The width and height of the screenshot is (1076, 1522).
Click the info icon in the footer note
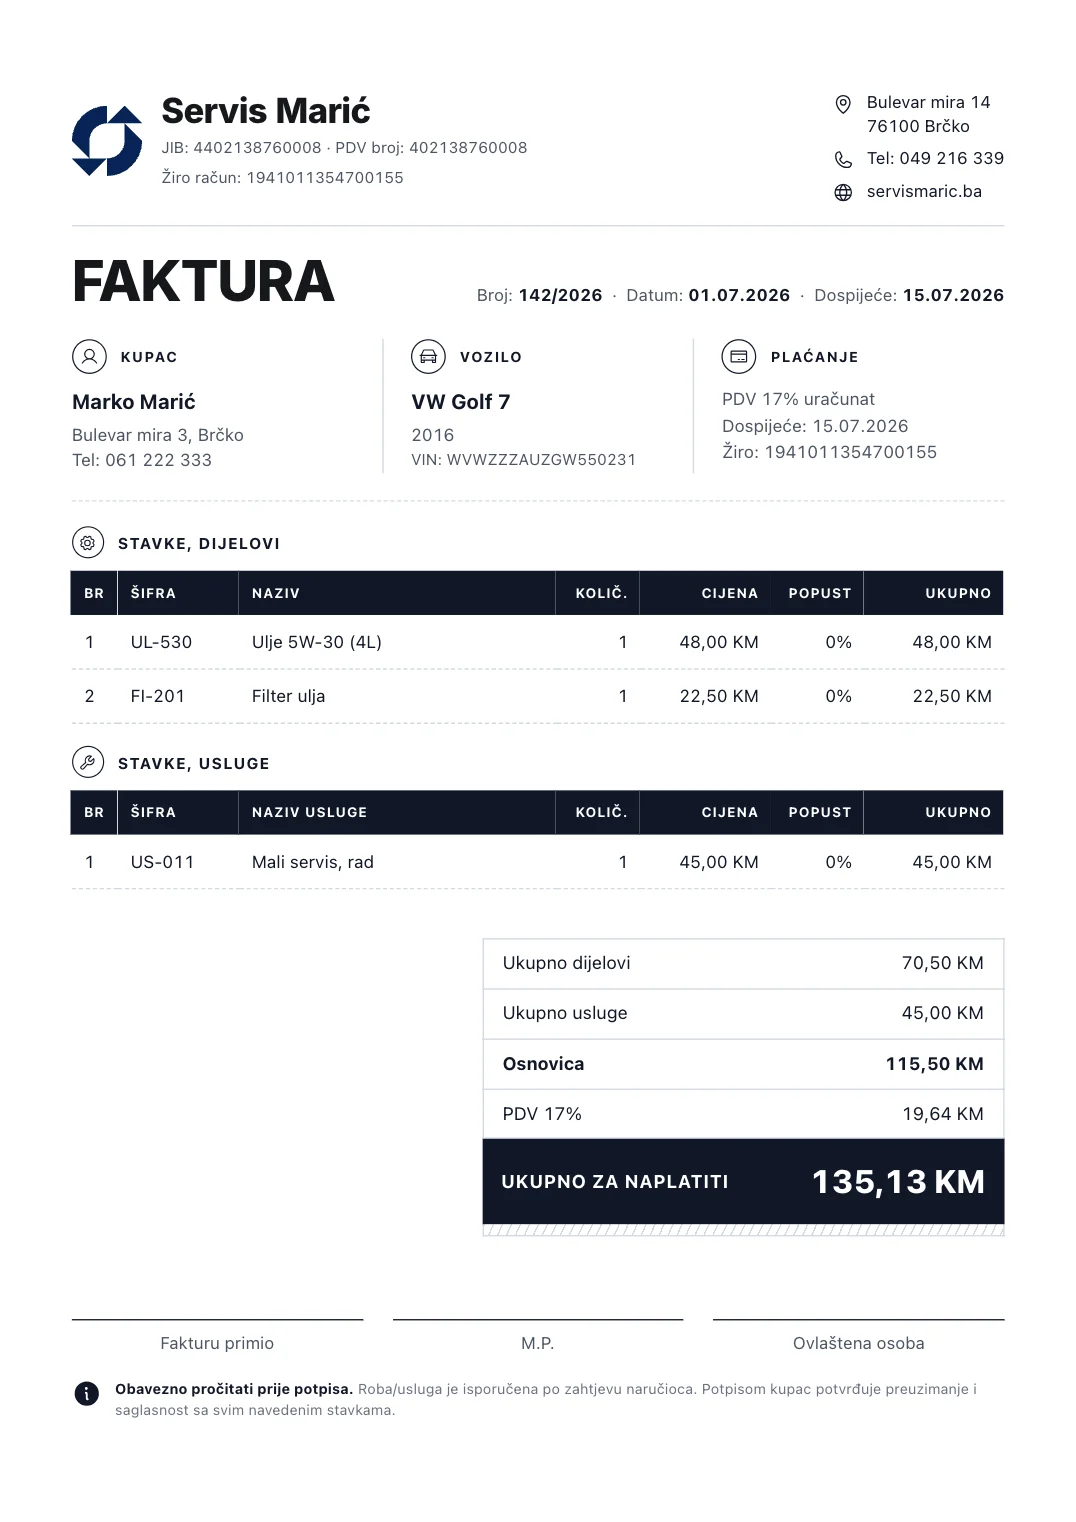(x=87, y=1393)
